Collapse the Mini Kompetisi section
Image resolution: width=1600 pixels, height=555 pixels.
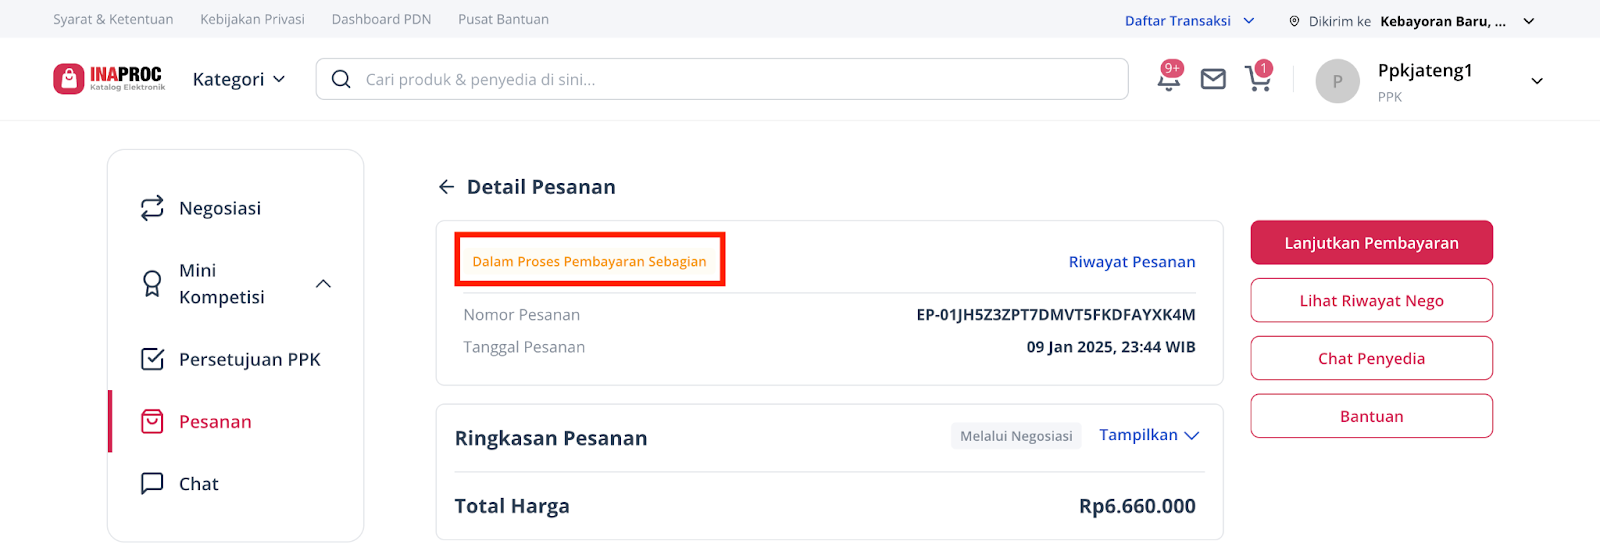pos(323,284)
